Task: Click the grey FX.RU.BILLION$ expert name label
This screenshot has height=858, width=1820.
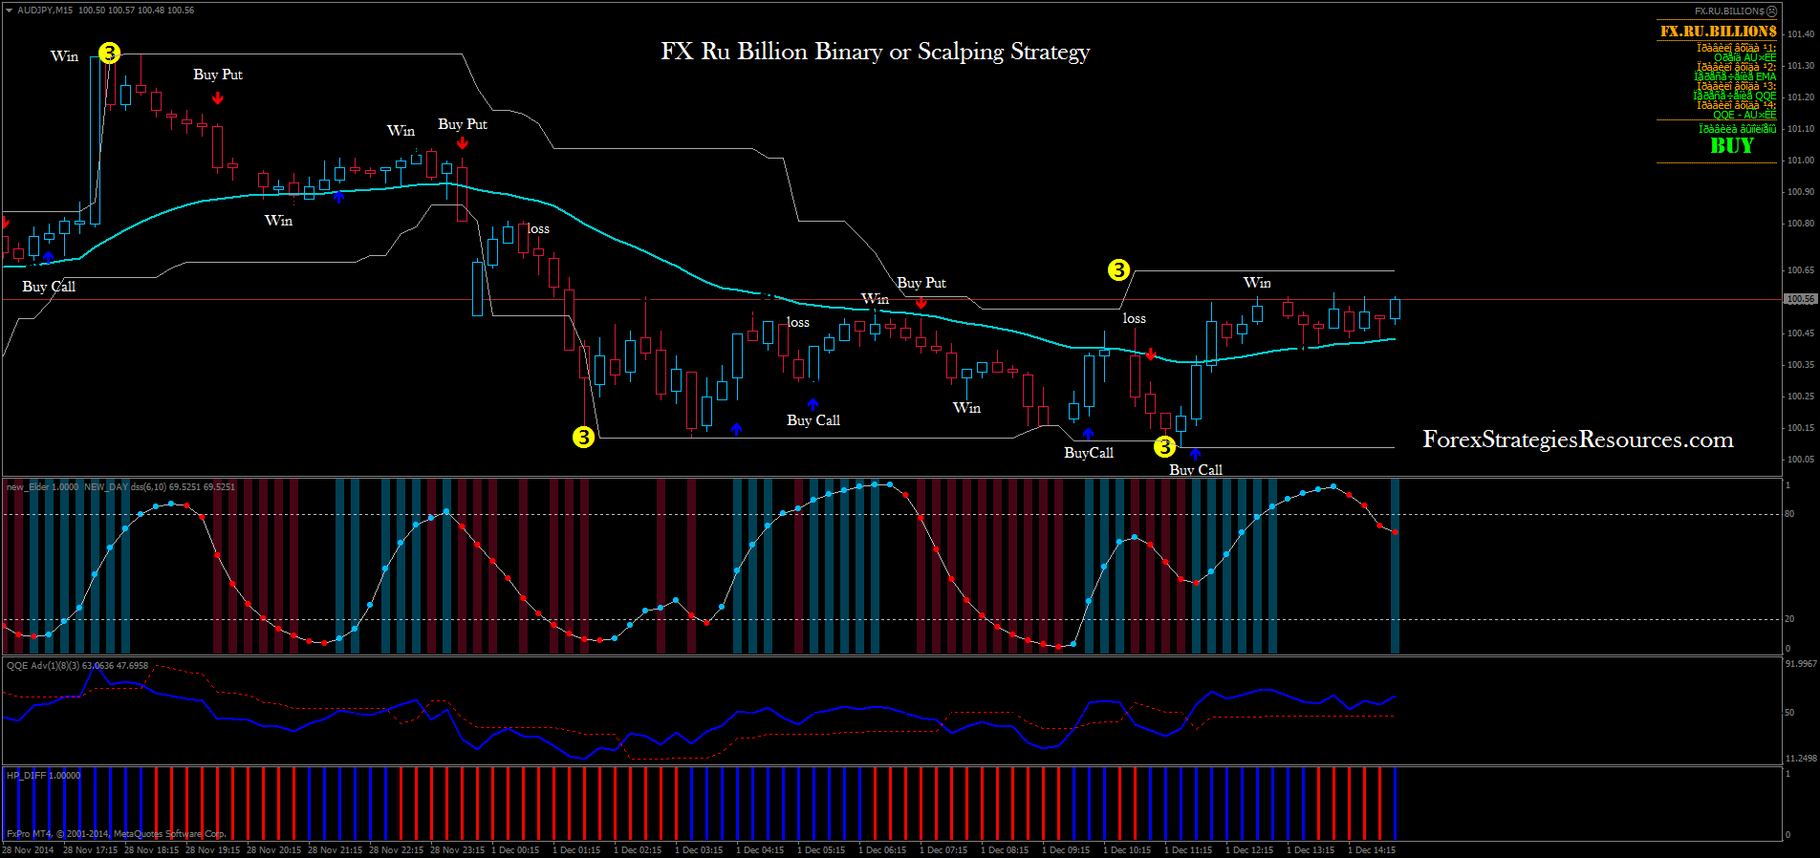Action: click(x=1729, y=11)
